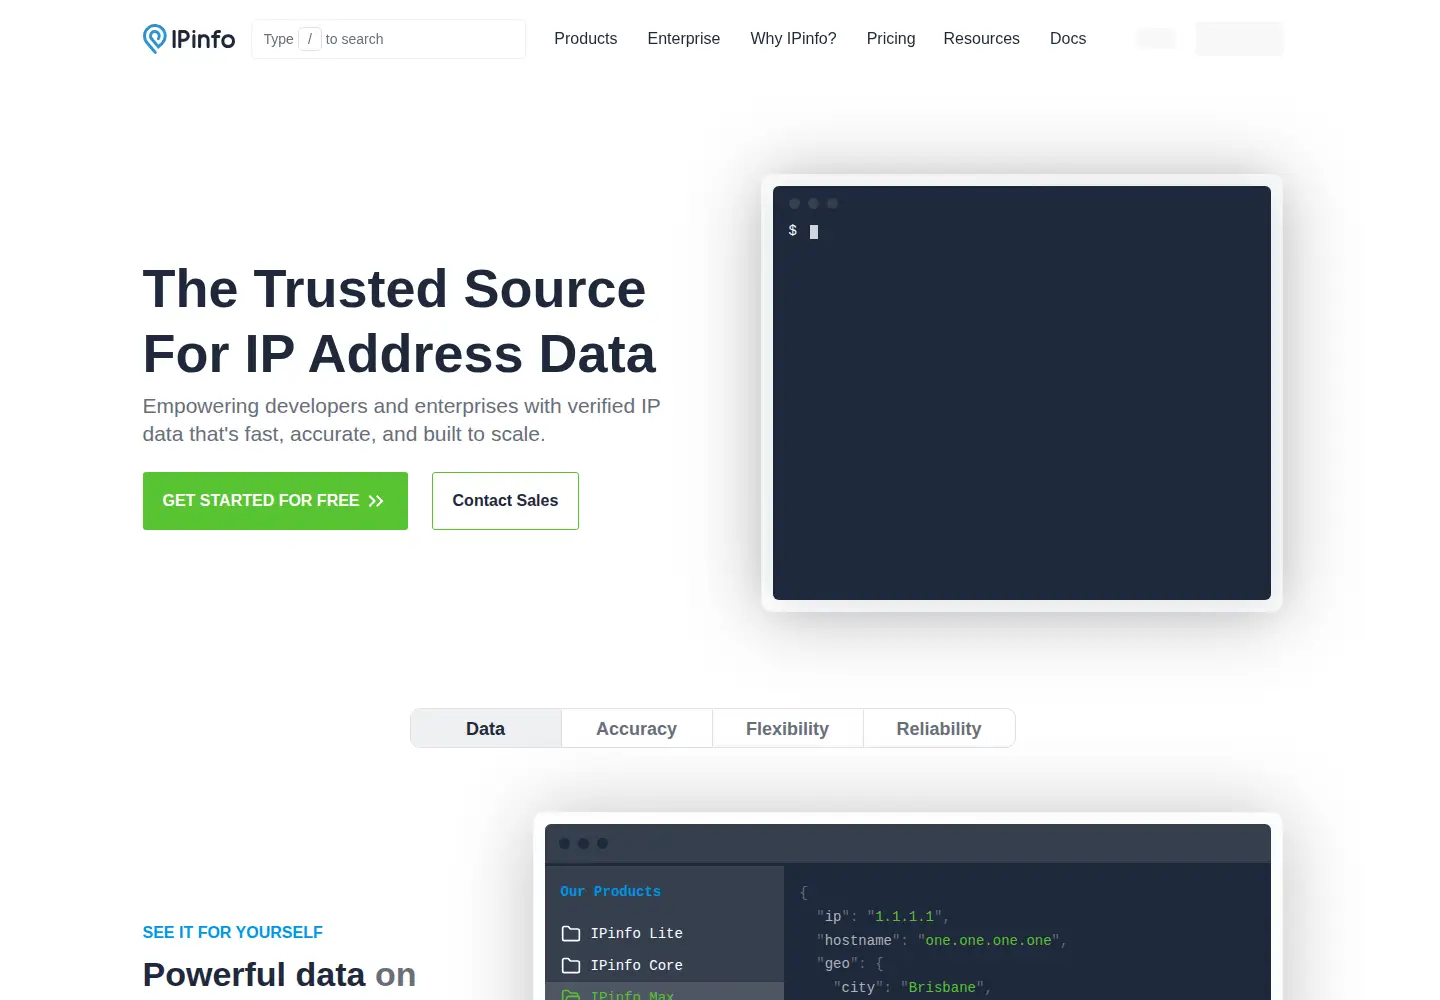1440x1000 pixels.
Task: Open the Docs link
Action: 1068,38
